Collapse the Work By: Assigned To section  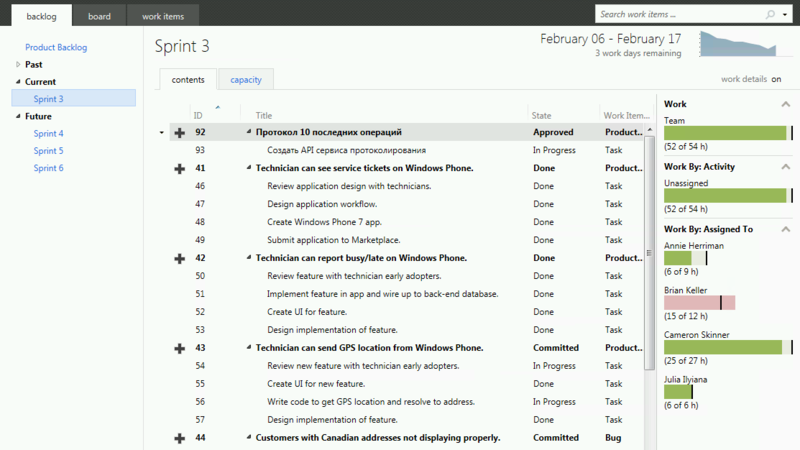(786, 230)
